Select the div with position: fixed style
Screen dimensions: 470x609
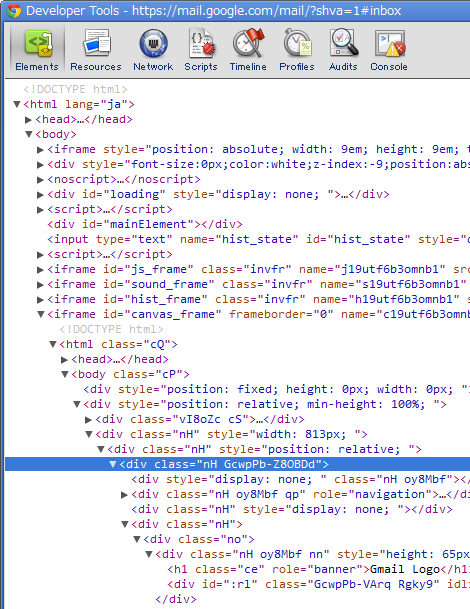click(277, 389)
